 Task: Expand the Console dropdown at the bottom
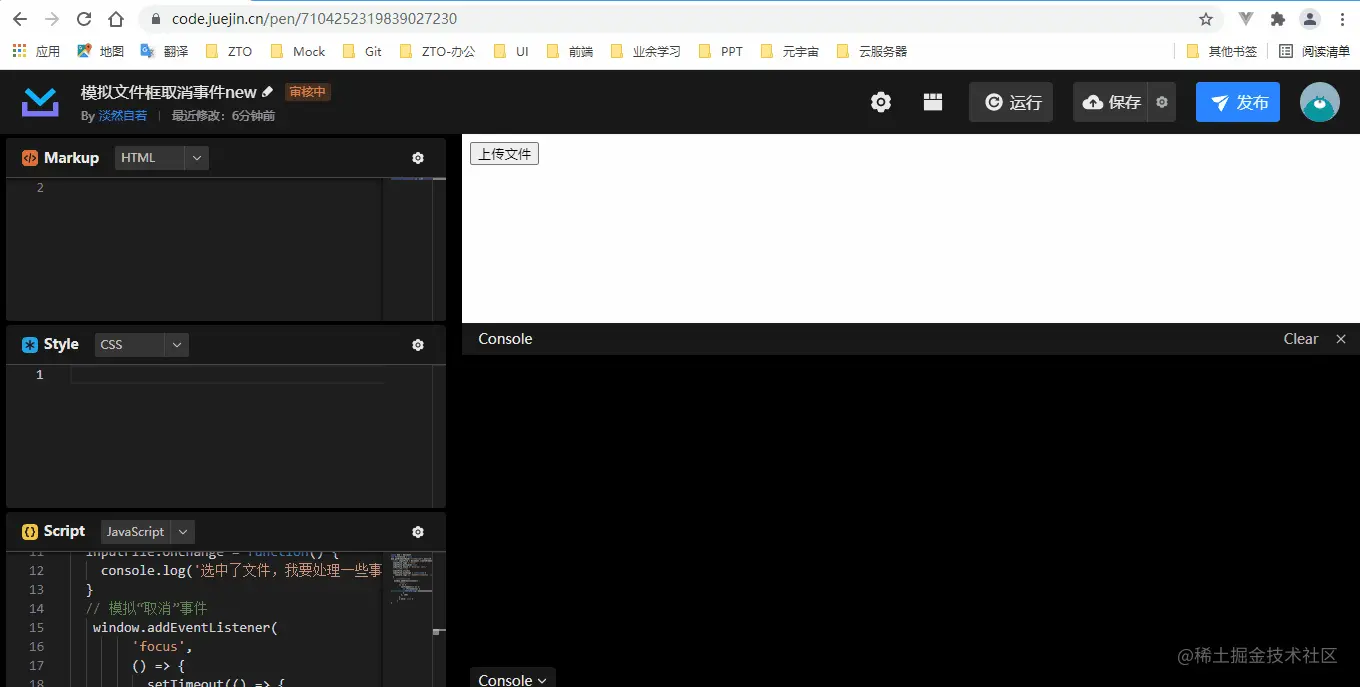tap(512, 679)
